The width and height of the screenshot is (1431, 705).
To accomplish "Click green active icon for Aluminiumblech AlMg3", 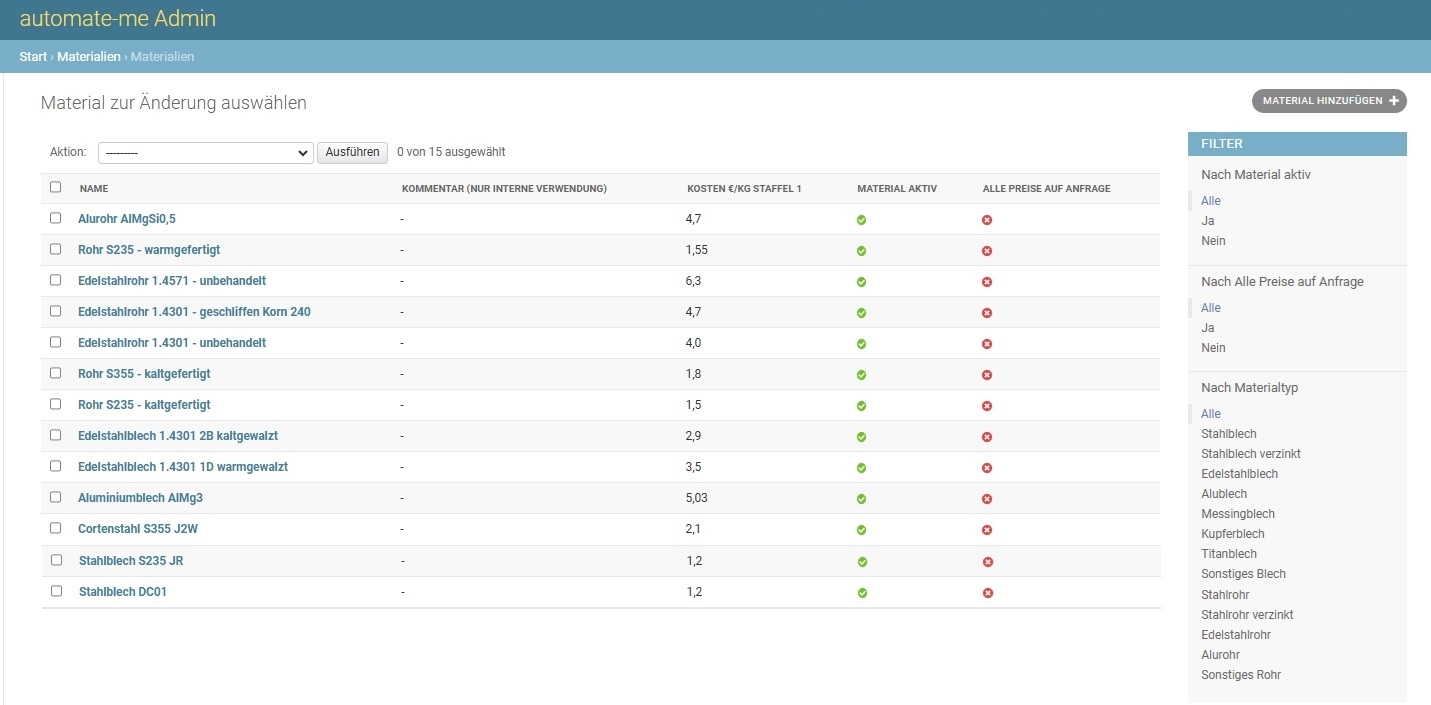I will pos(861,499).
